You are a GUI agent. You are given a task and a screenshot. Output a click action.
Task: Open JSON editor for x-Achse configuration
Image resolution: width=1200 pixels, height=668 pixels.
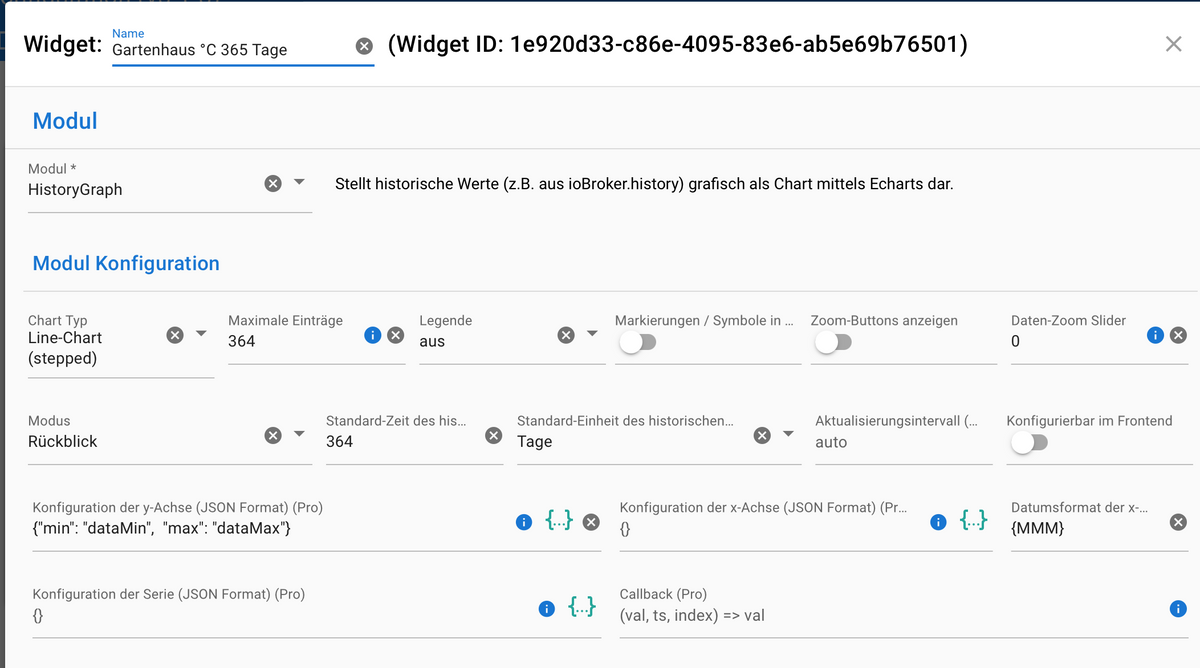coord(973,520)
